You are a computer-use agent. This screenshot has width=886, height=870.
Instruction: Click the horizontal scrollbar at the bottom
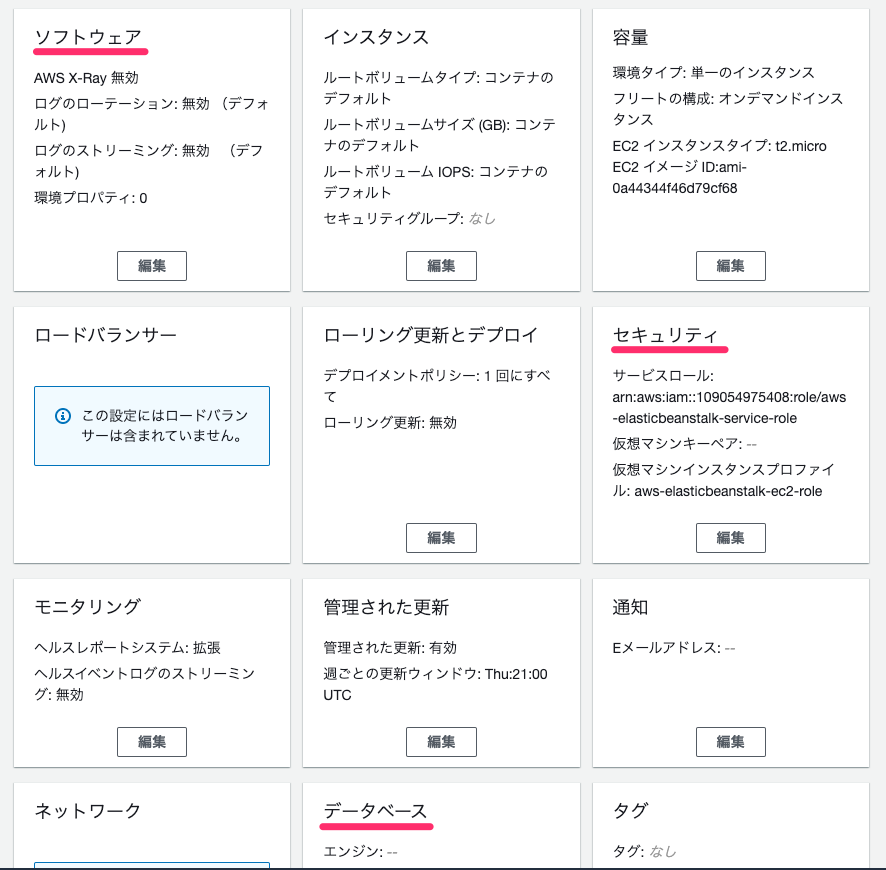[443, 866]
